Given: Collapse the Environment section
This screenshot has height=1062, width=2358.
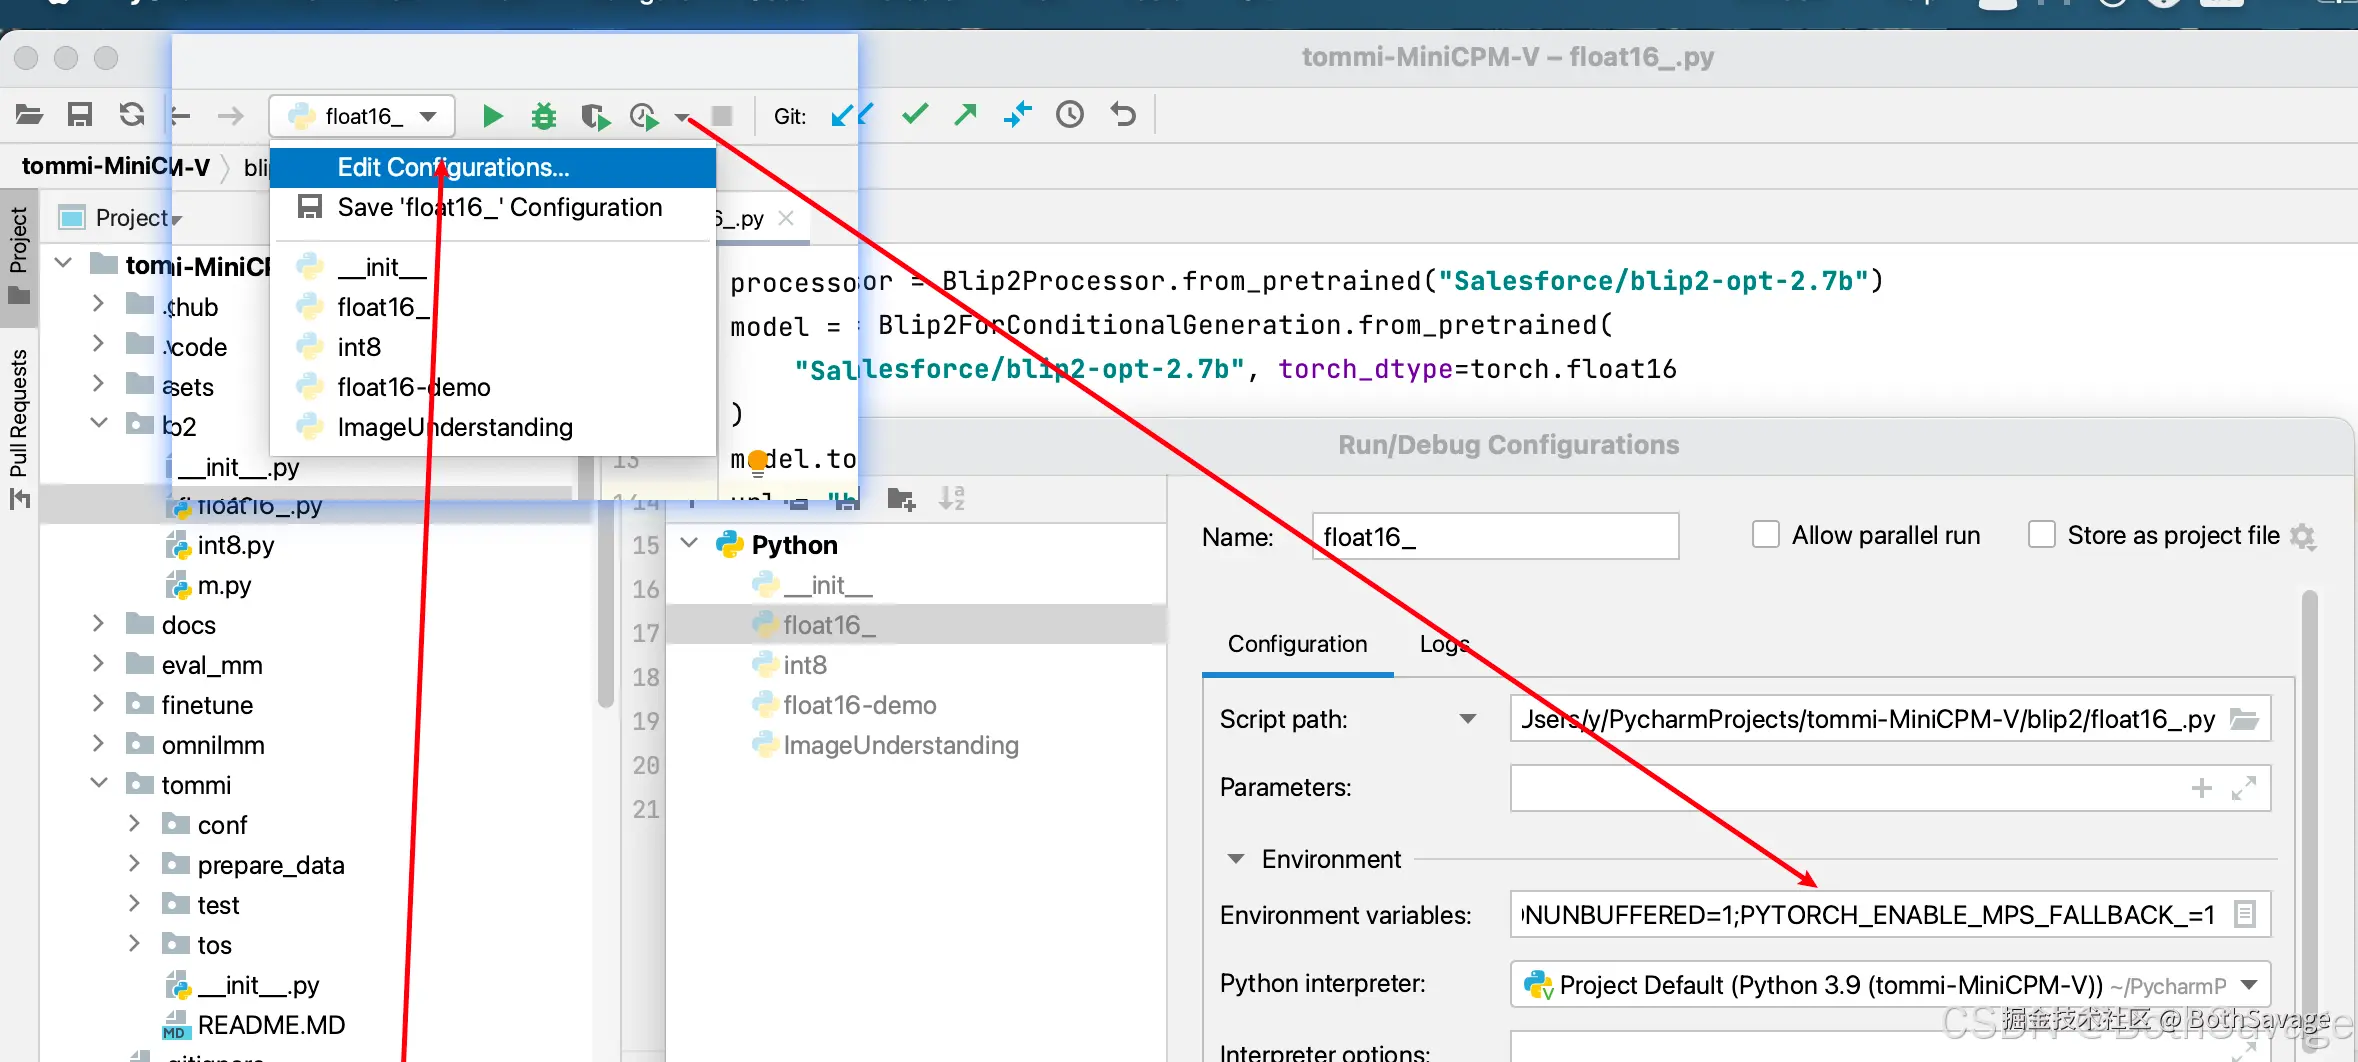Looking at the screenshot, I should [x=1236, y=859].
